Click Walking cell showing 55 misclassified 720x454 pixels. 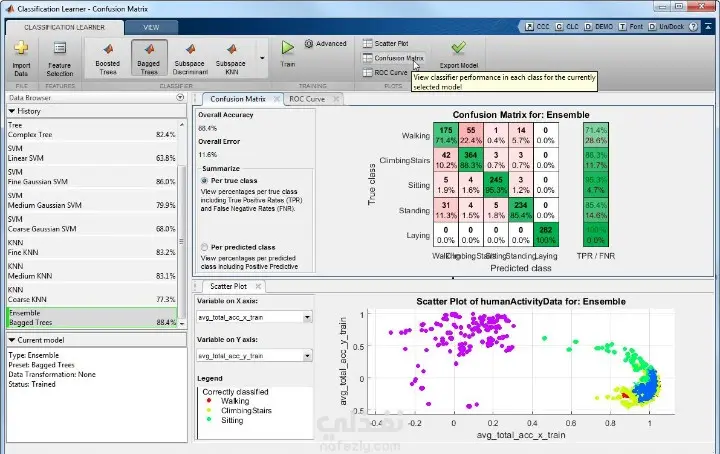pos(471,135)
